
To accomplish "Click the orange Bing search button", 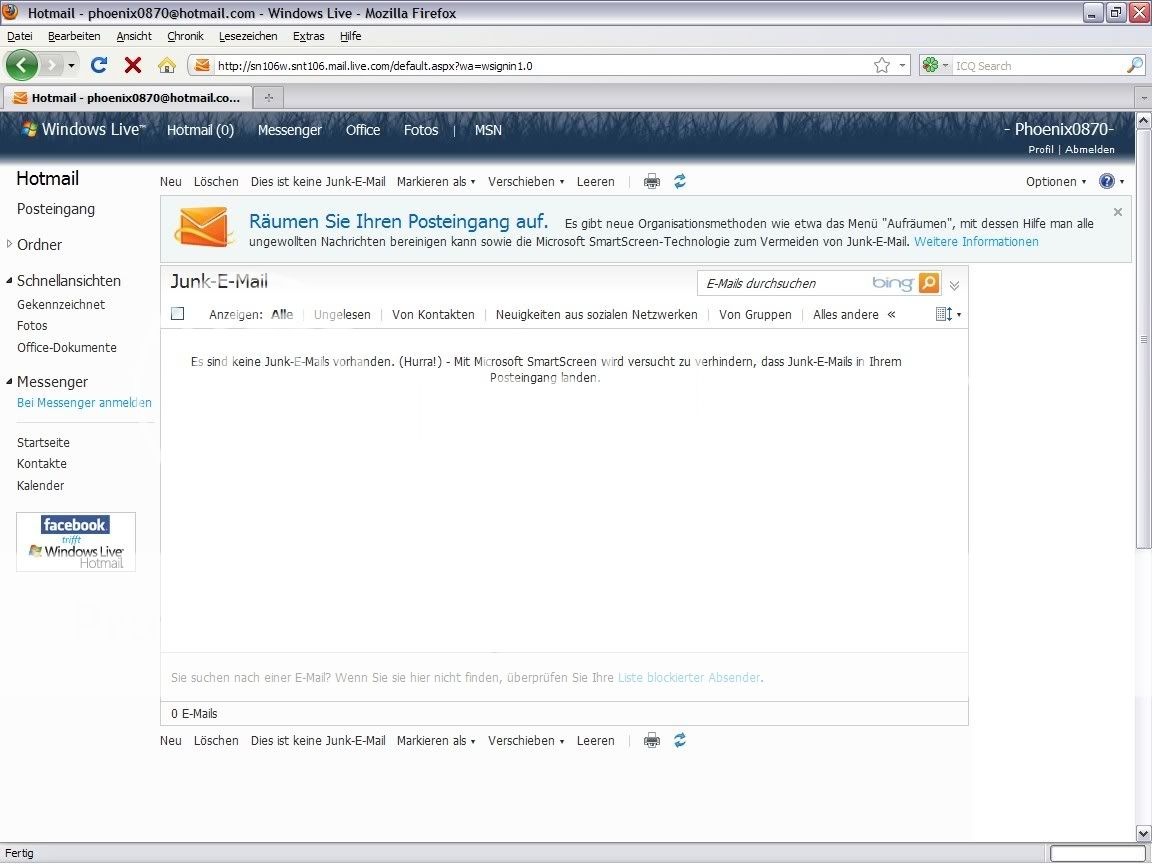I will [x=929, y=283].
